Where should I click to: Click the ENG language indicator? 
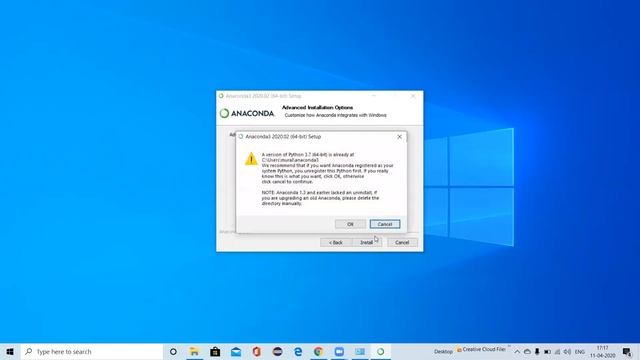pos(580,351)
